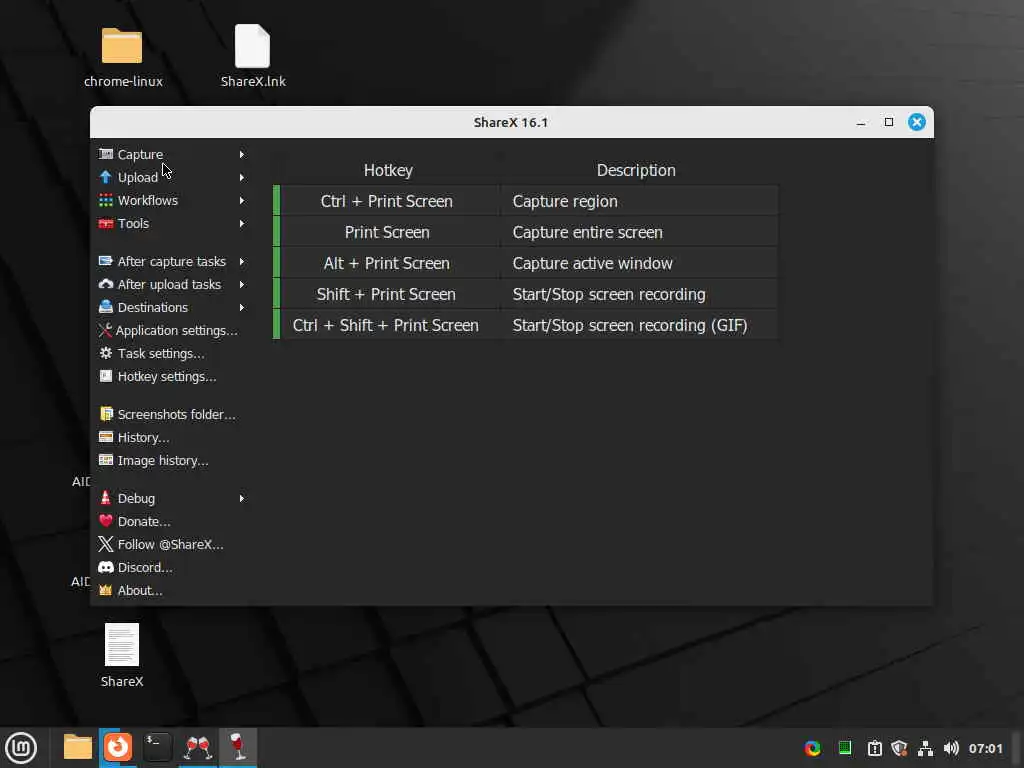Launch Firefox from the taskbar
Viewport: 1024px width, 768px height.
(118, 747)
